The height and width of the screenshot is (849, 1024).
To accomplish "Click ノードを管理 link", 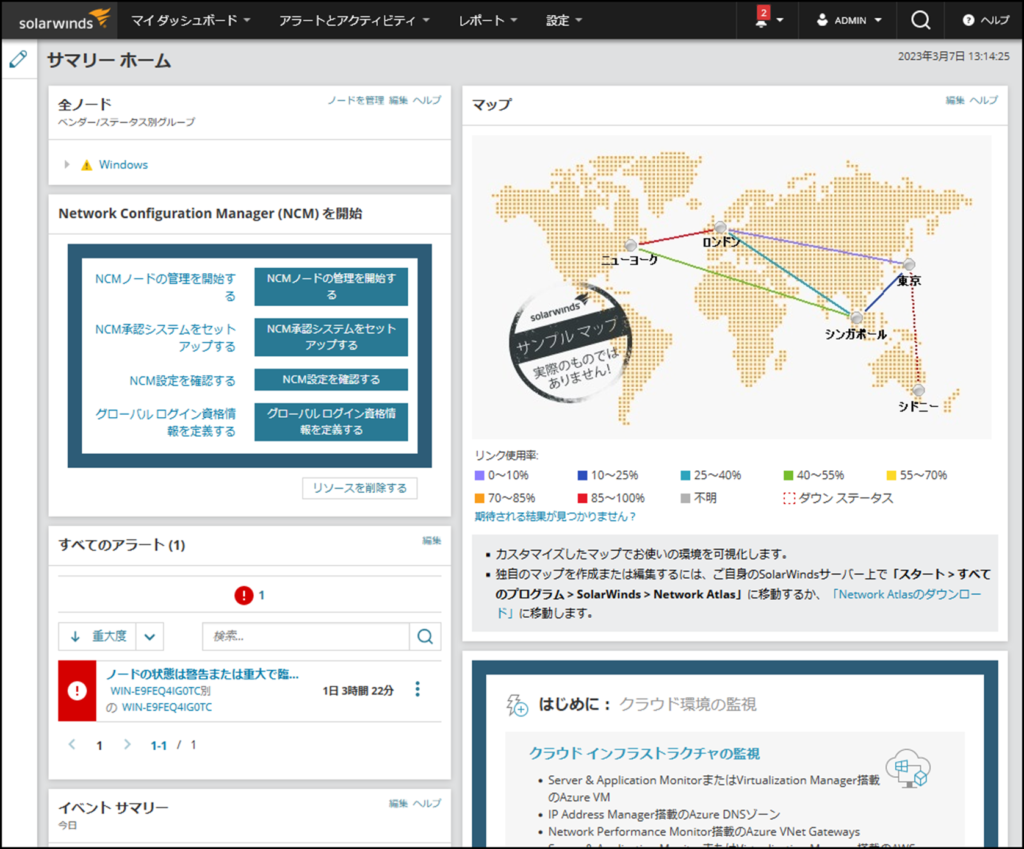I will pos(355,100).
